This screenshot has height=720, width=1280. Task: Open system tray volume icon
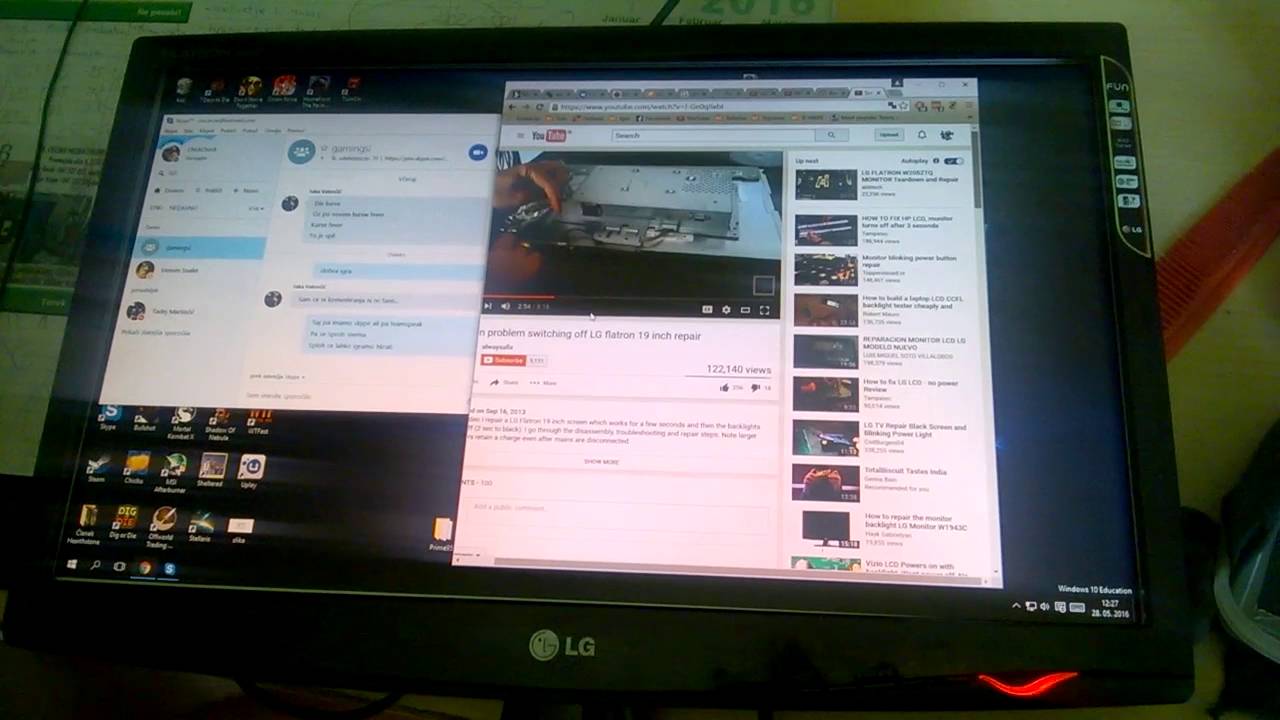point(1044,606)
